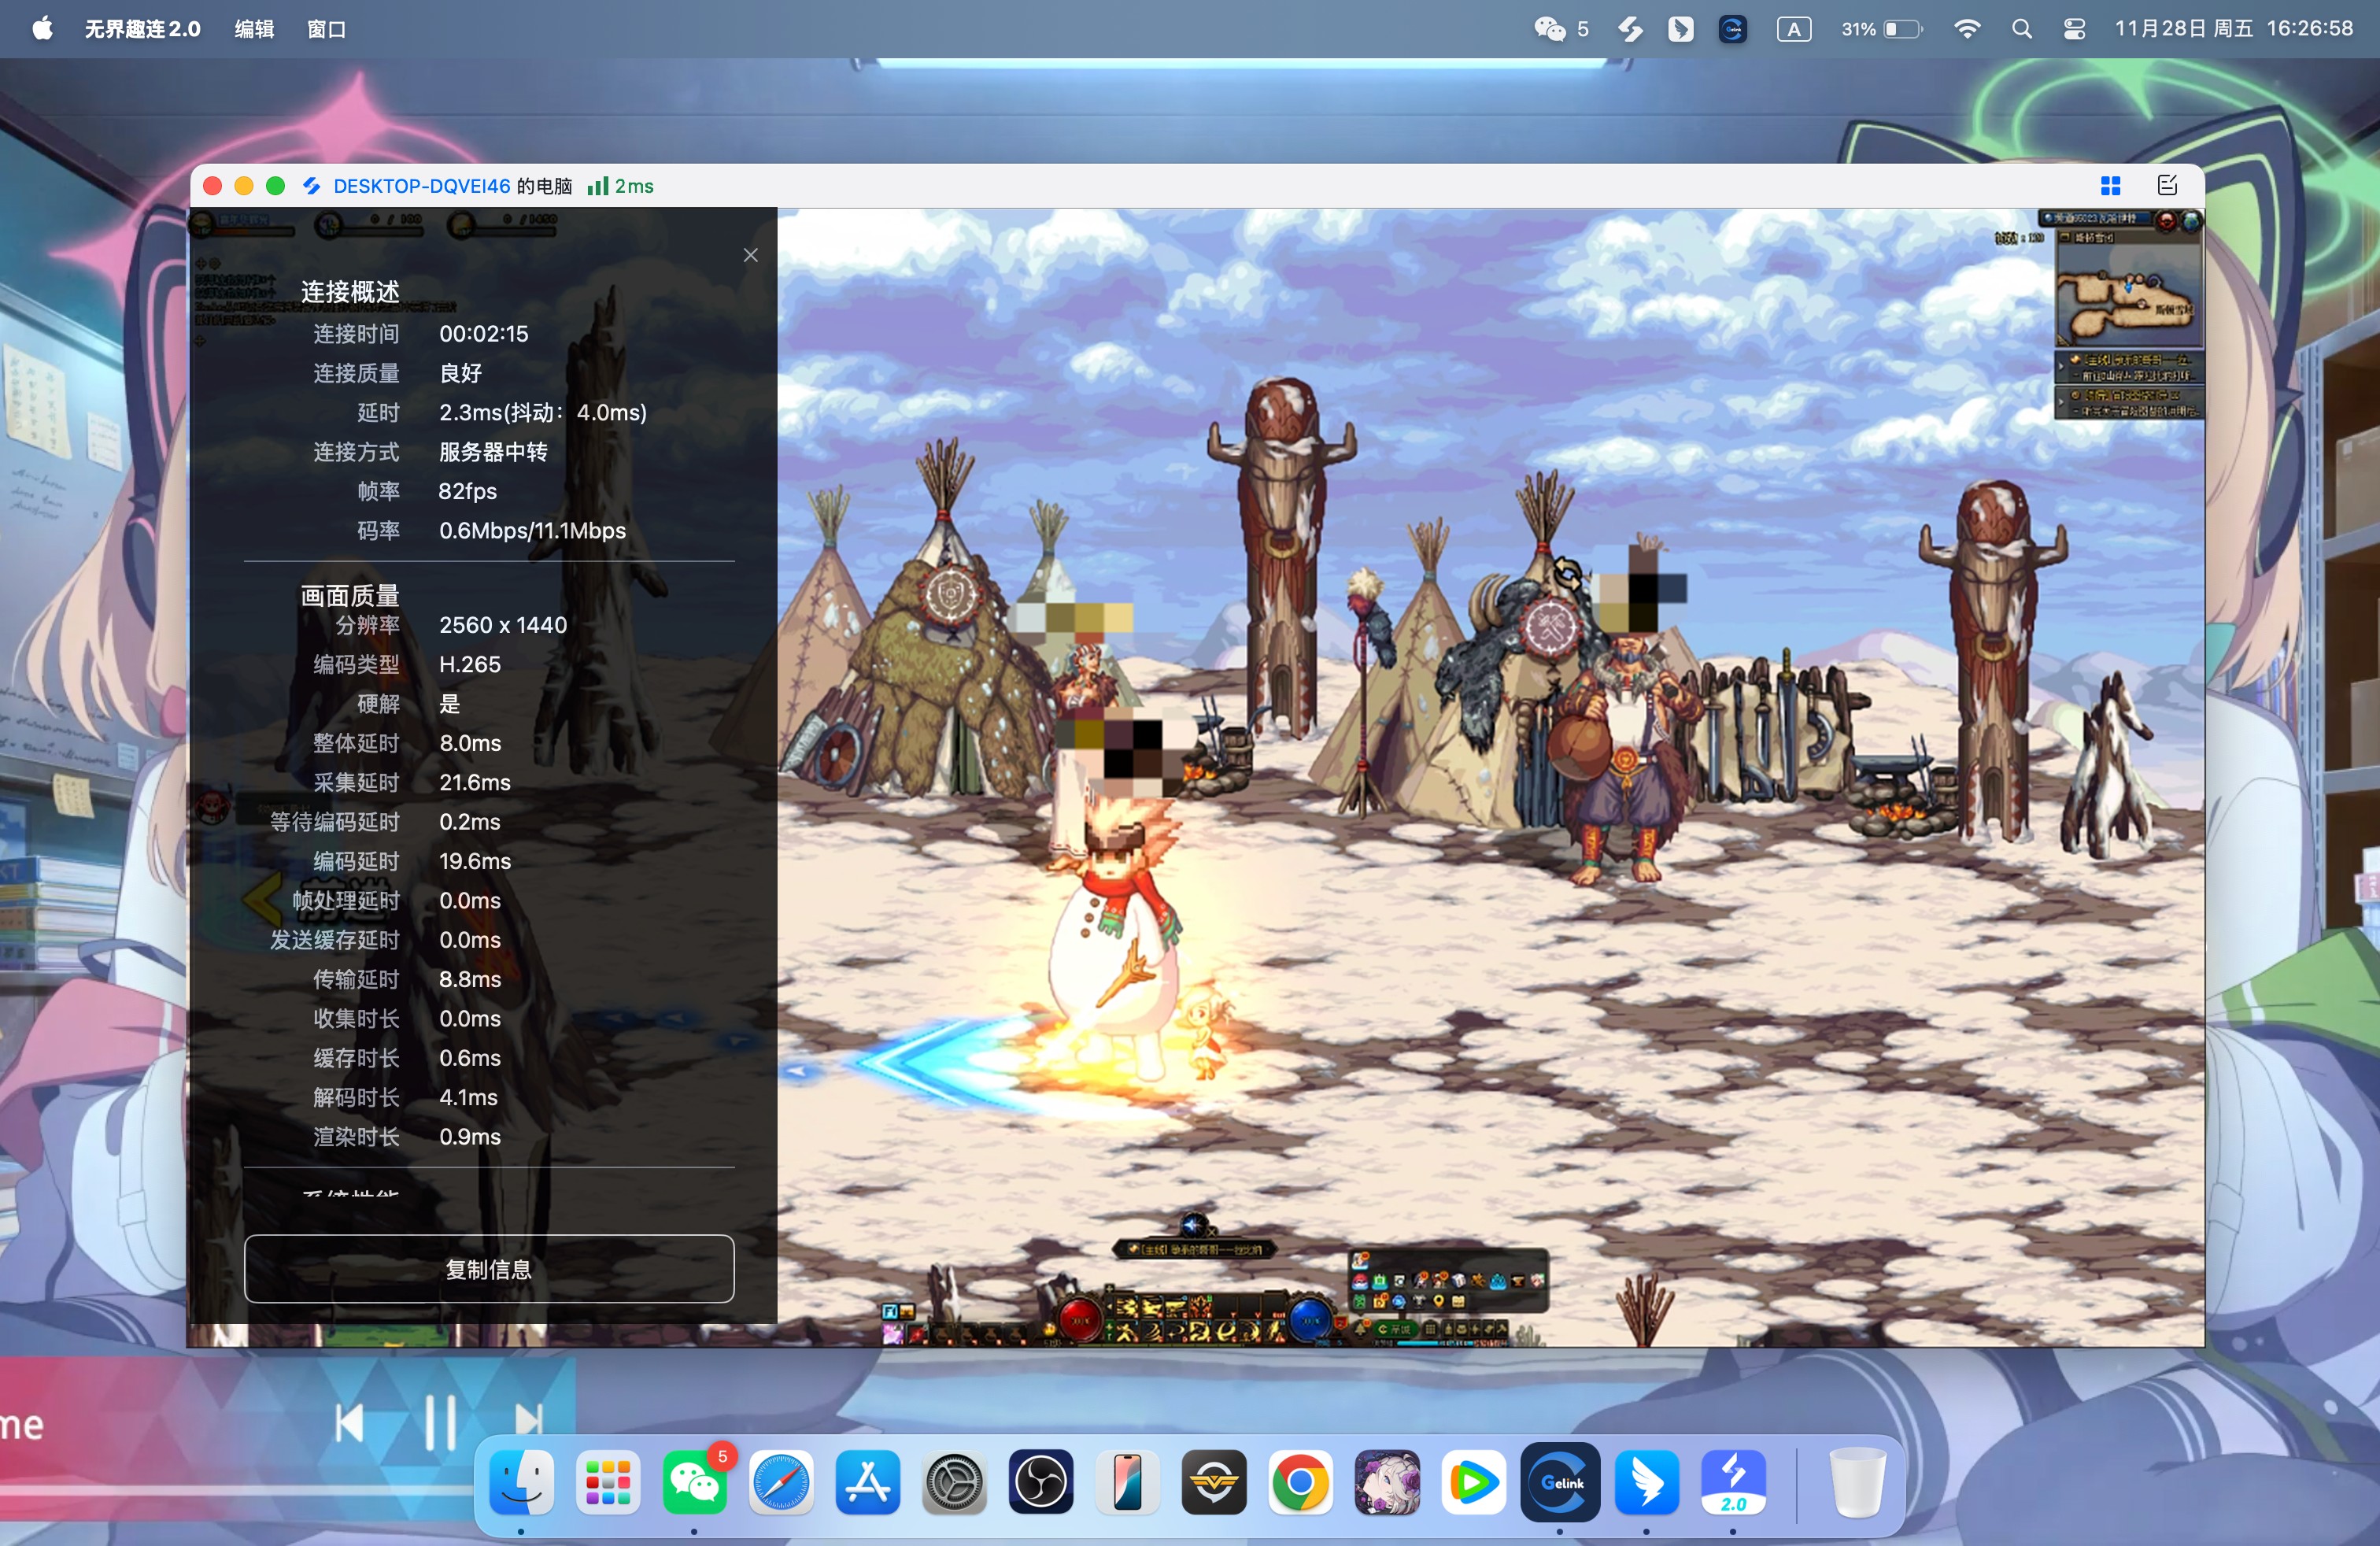The width and height of the screenshot is (2380, 1546).
Task: Click the WeChat menu bar status icon
Action: tap(1551, 29)
